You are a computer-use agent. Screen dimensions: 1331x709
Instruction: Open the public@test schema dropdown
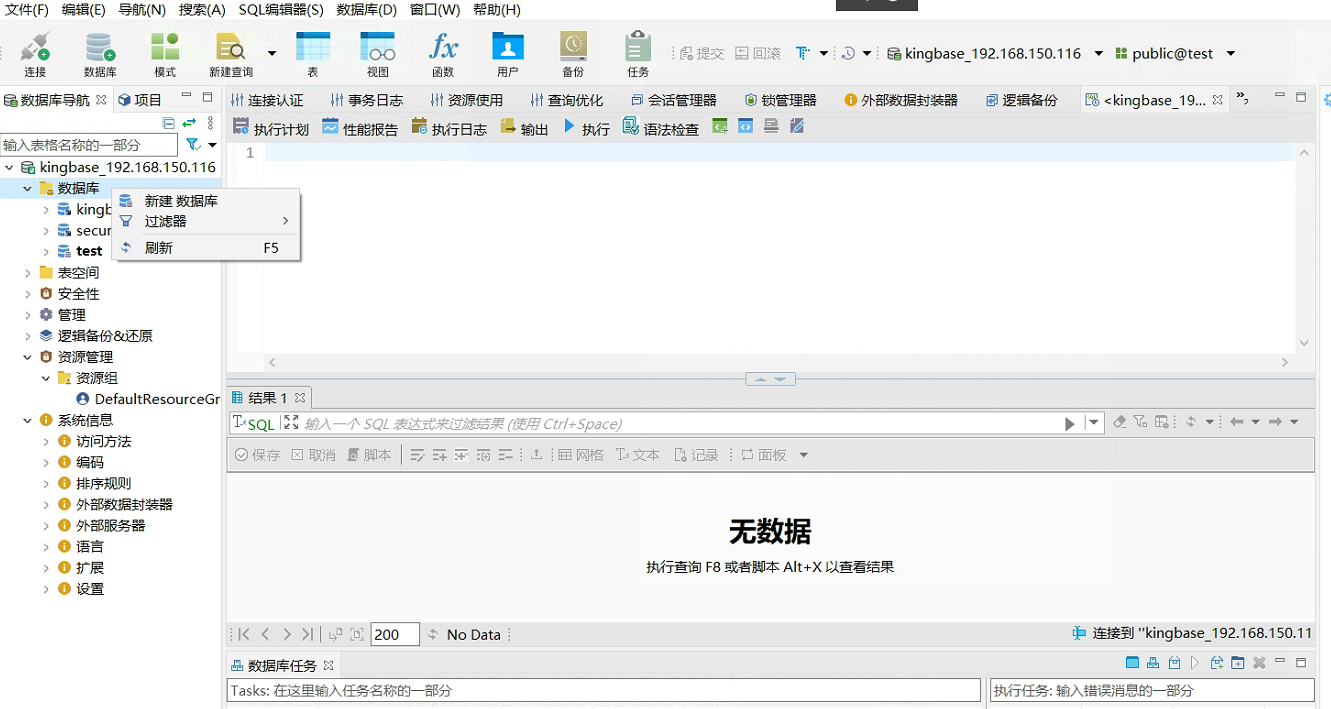click(1230, 54)
